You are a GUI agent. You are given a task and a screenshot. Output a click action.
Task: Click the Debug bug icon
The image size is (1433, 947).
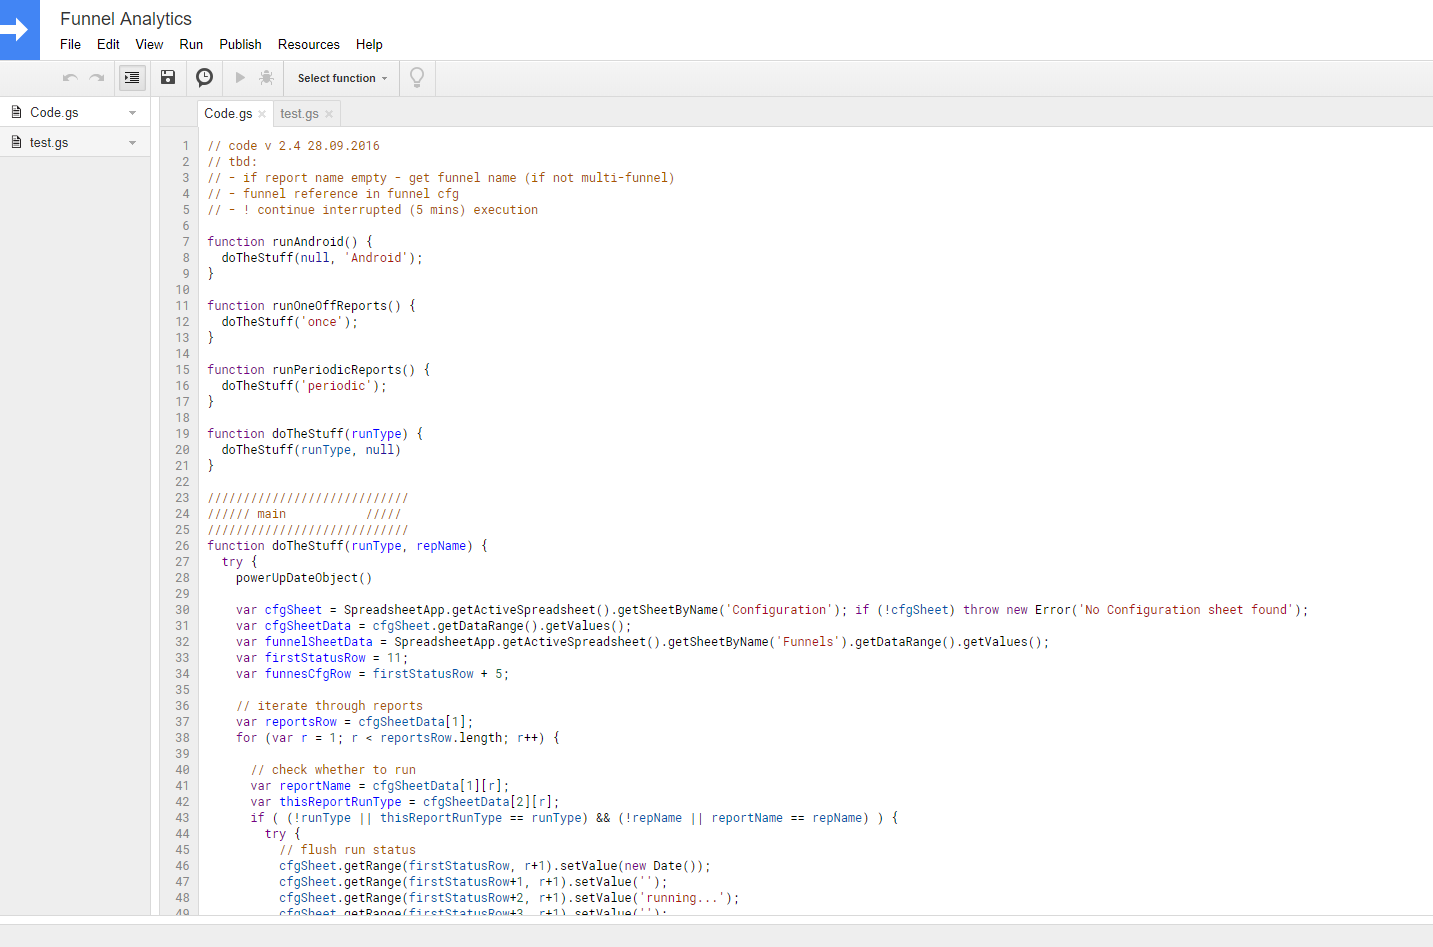point(266,78)
